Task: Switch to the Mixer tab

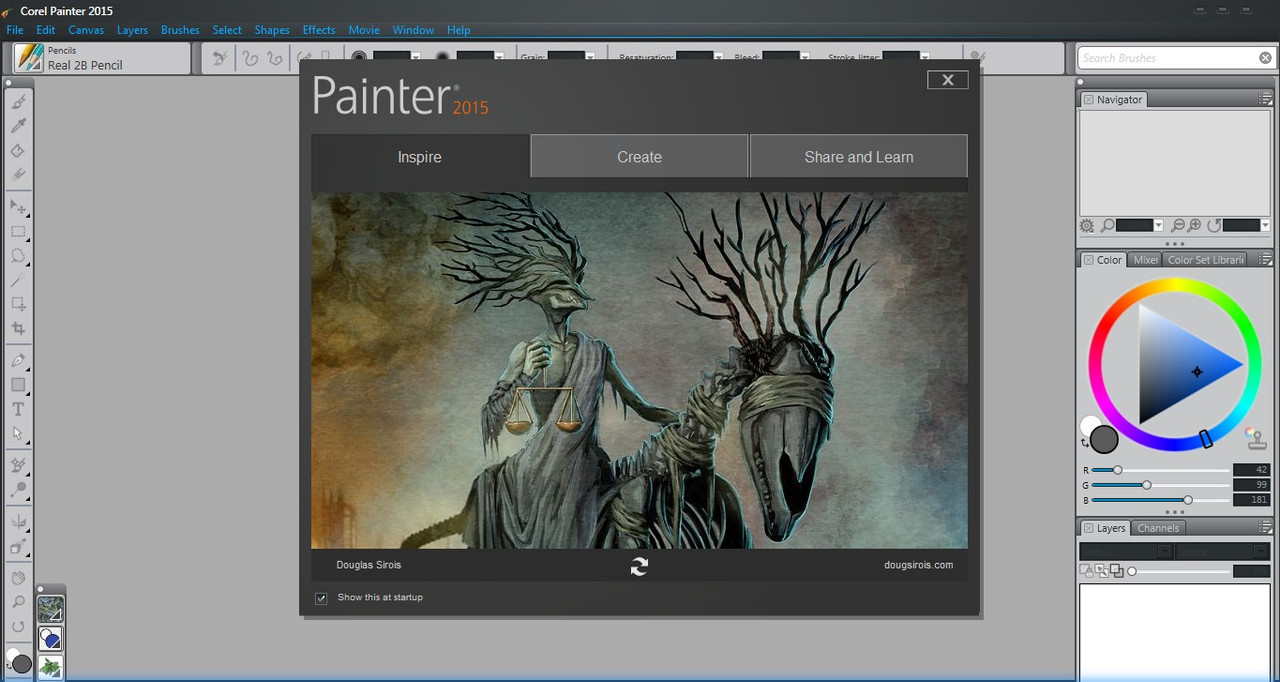Action: point(1145,260)
